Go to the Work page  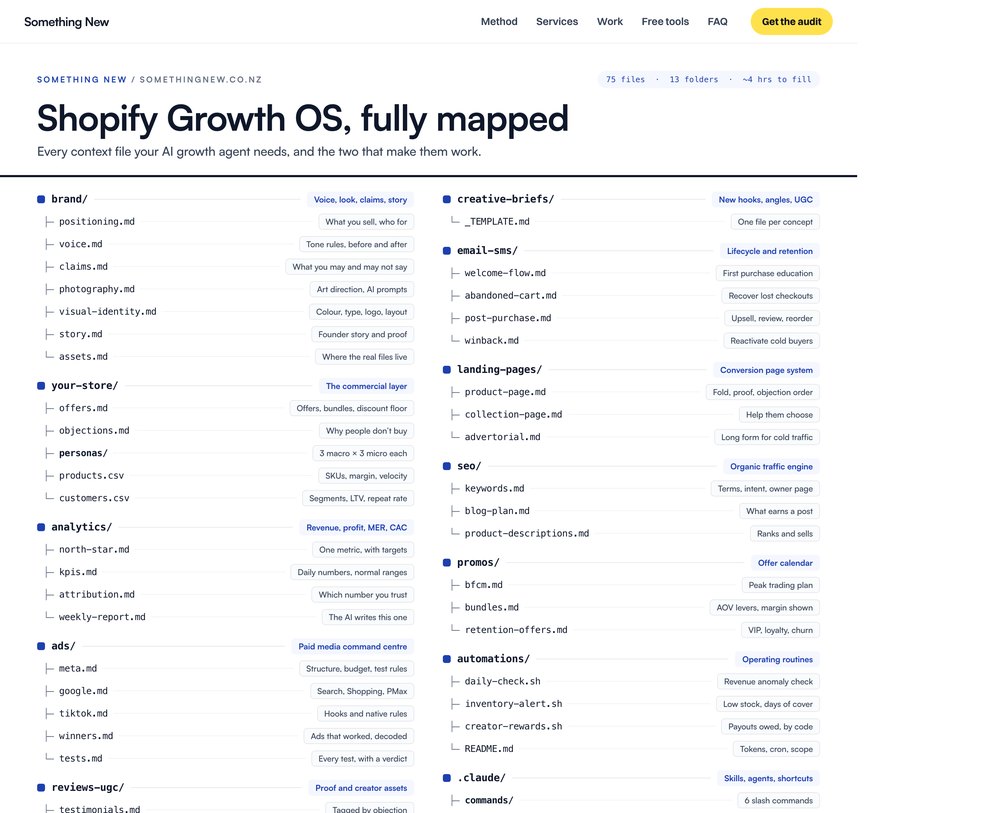coord(610,22)
